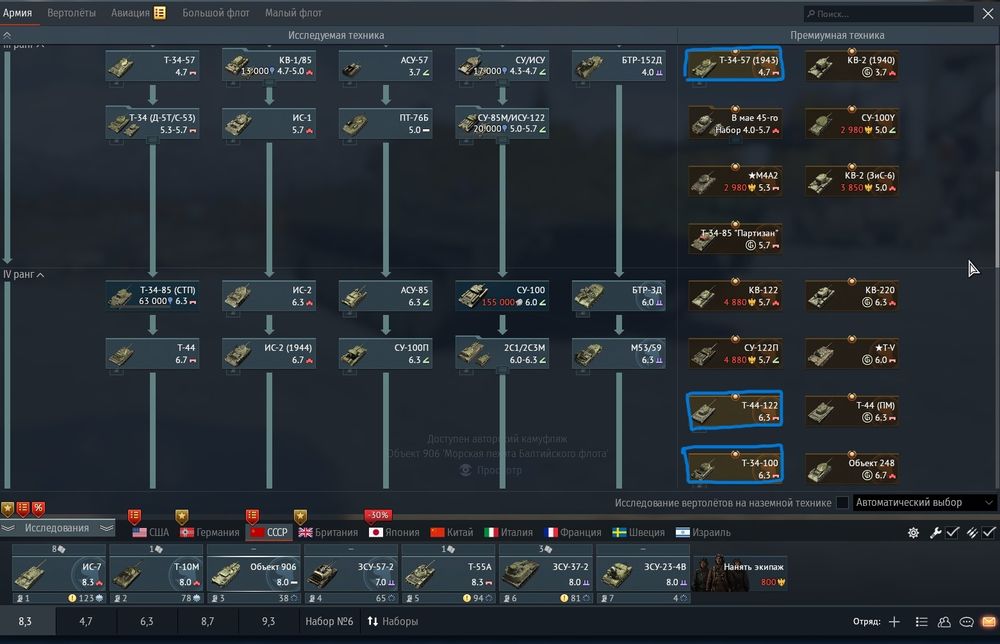Image resolution: width=1000 pixels, height=644 pixels.
Task: Select the АСУ-57 tank destroyer card
Action: (x=386, y=66)
